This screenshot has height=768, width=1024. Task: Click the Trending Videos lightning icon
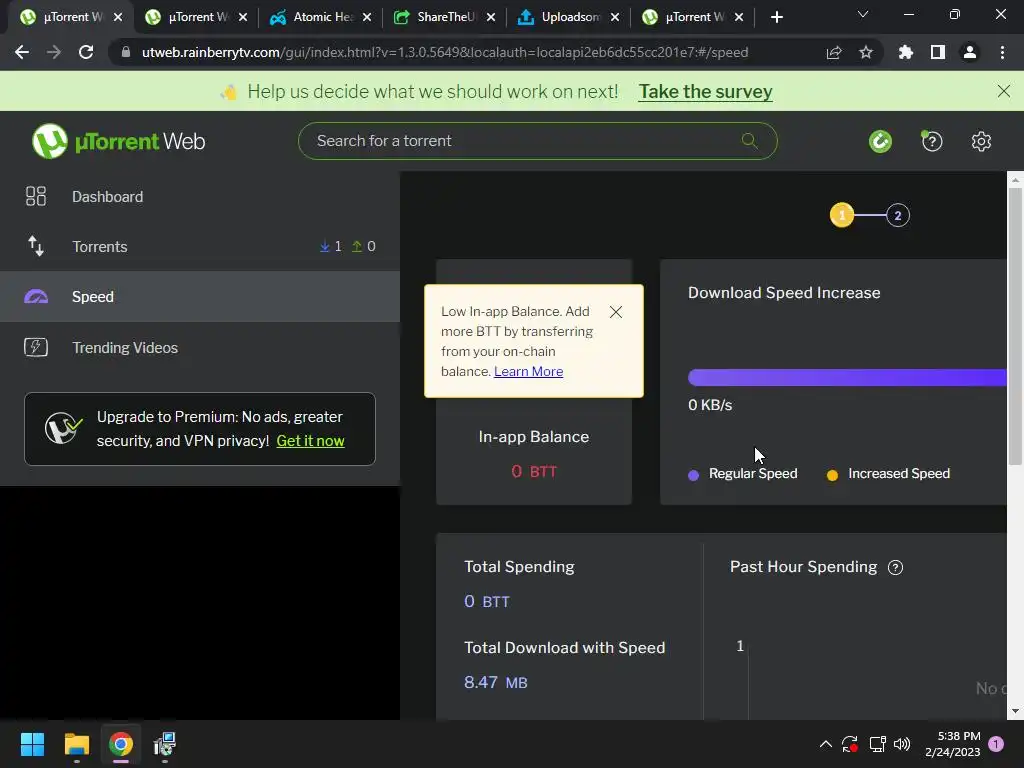(x=36, y=347)
